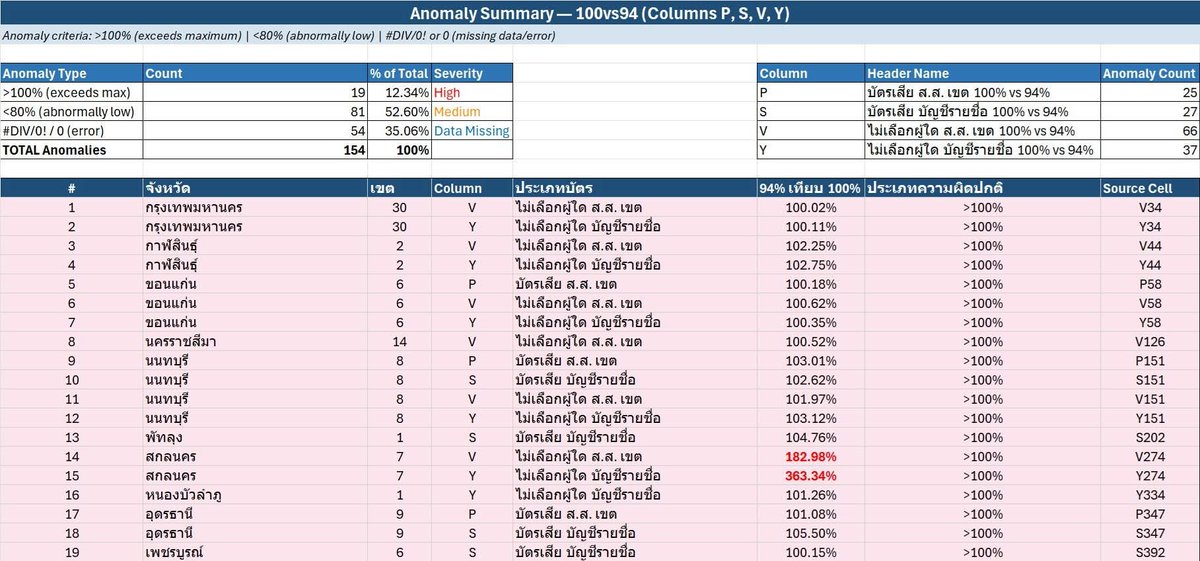Select the 'TOTAL Anomalies' label cell
This screenshot has height=561, width=1200.
coord(72,150)
